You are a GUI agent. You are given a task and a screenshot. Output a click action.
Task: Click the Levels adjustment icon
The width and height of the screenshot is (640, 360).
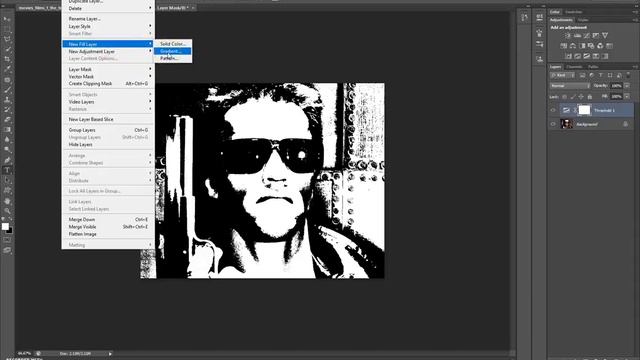coord(577,36)
